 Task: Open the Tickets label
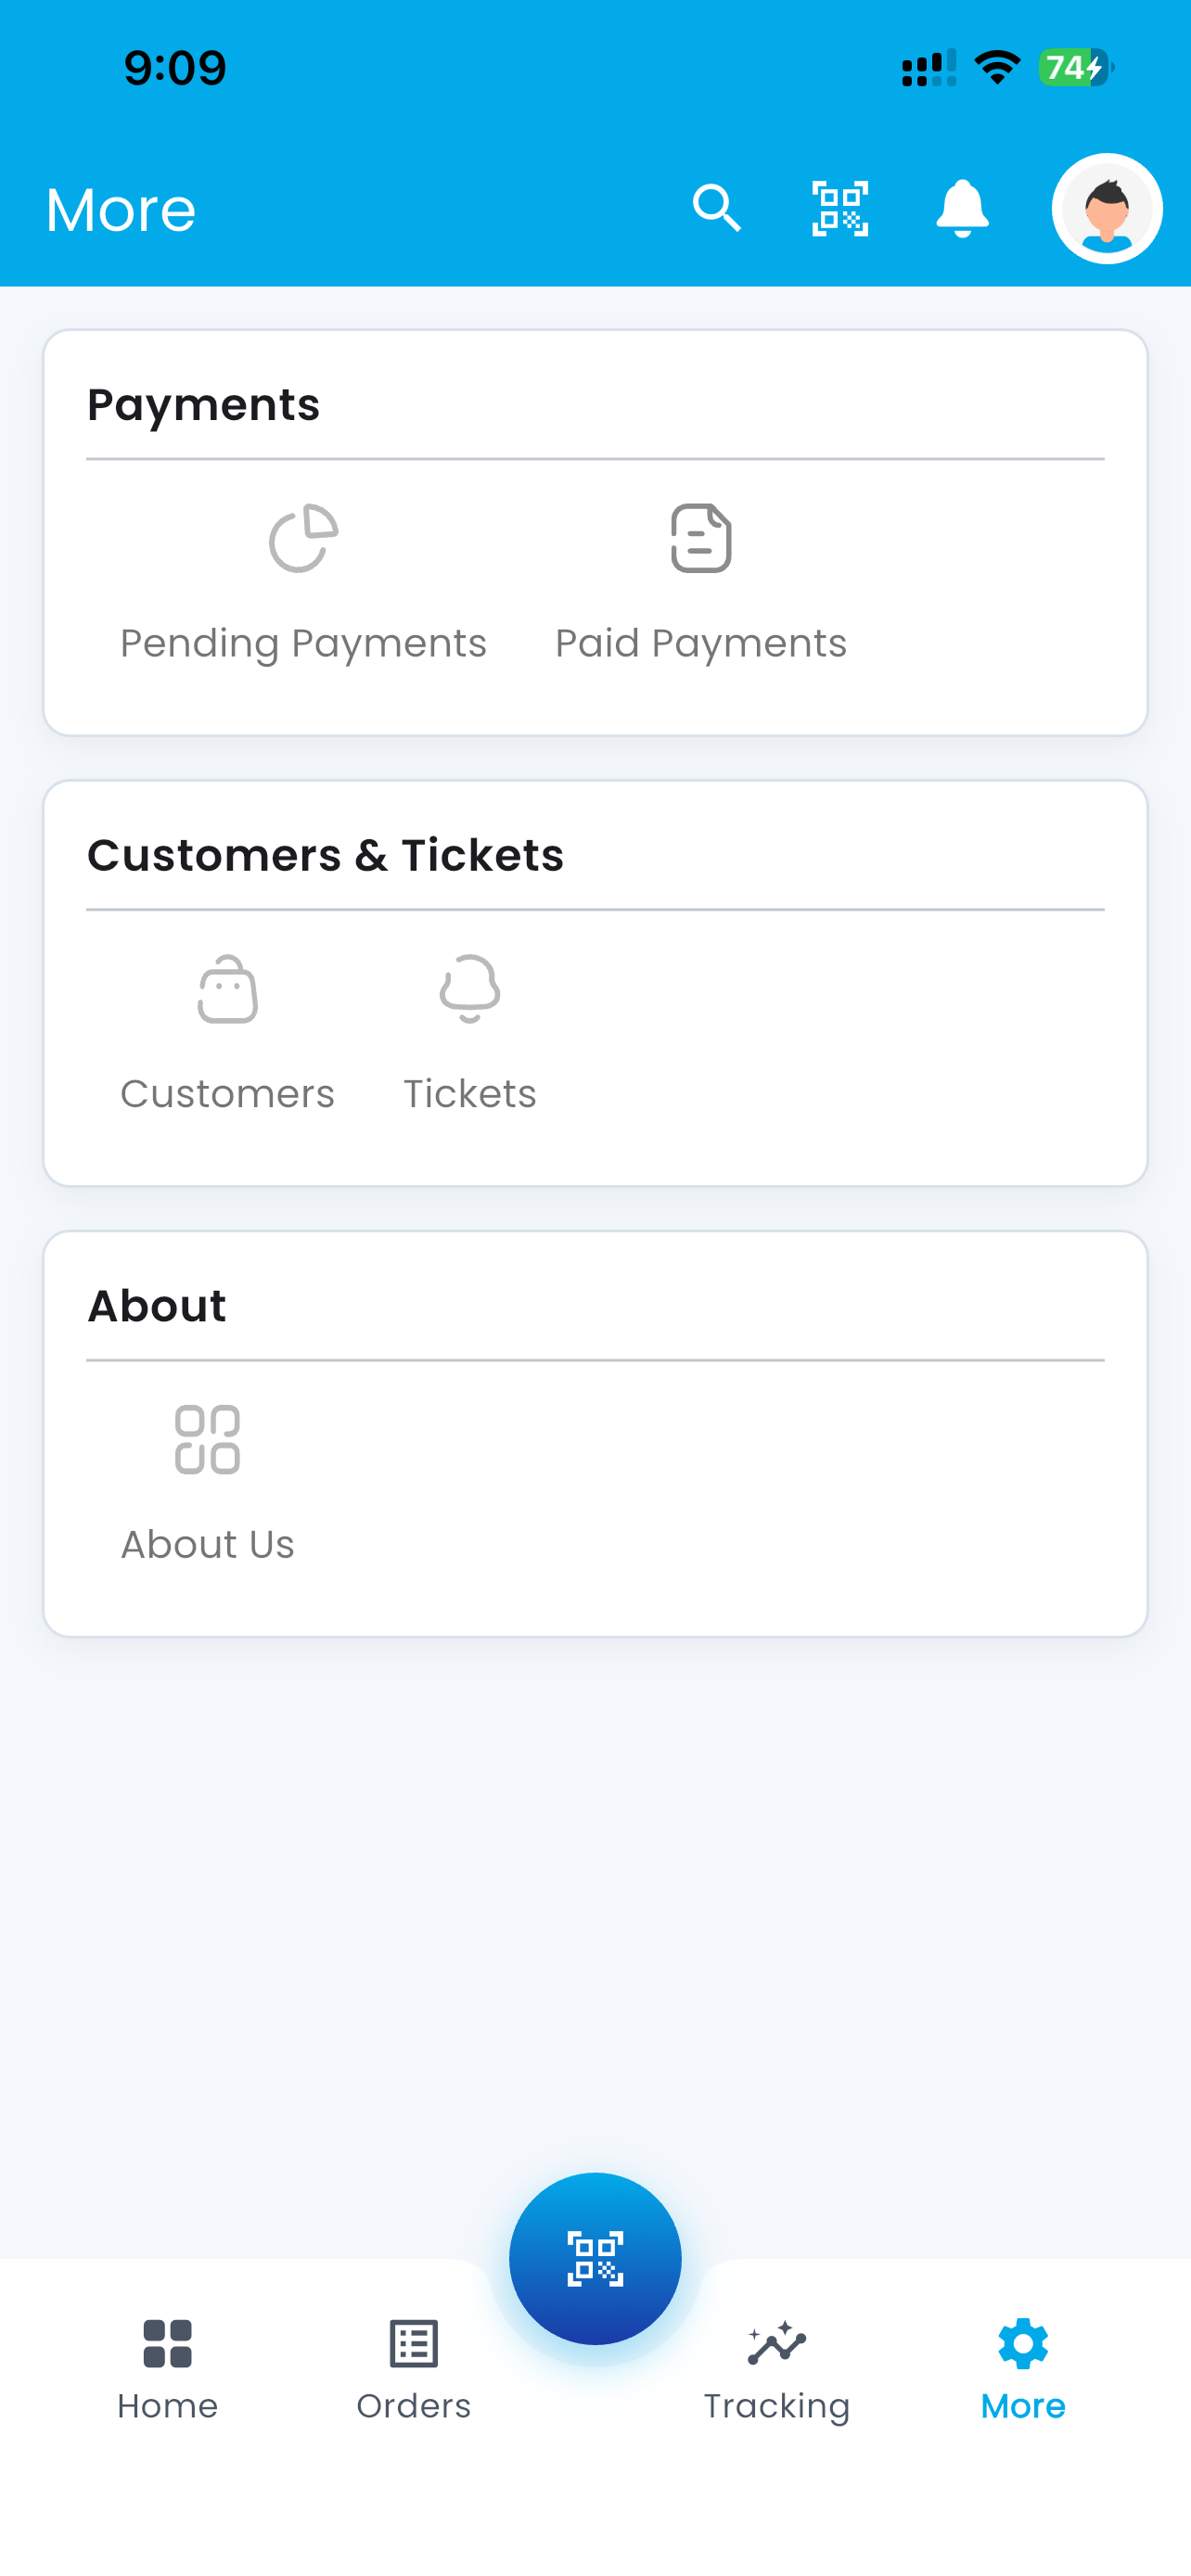pos(470,1094)
